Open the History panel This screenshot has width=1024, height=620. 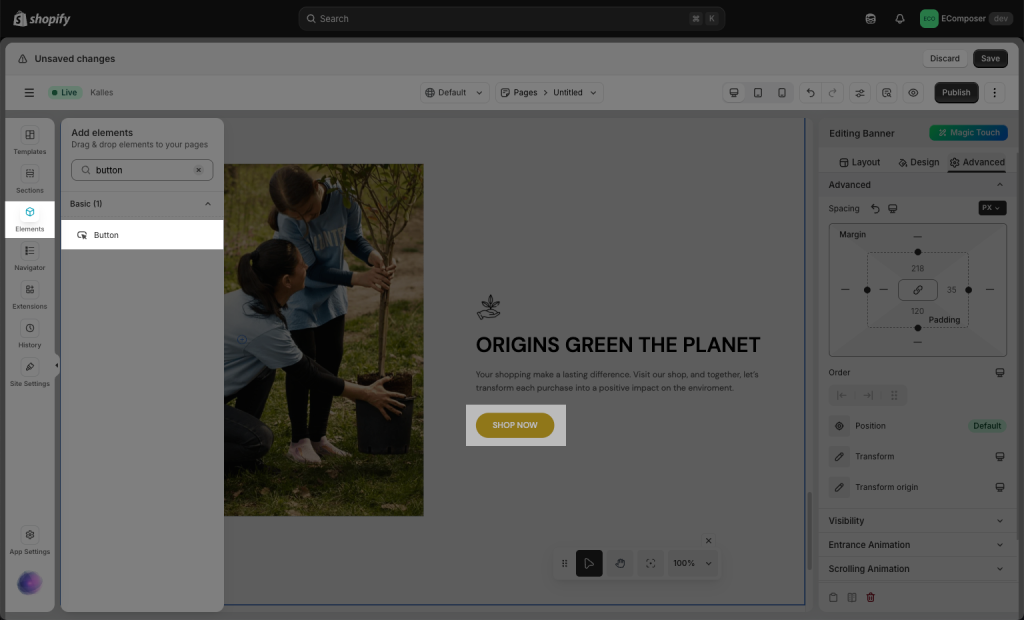tap(30, 334)
